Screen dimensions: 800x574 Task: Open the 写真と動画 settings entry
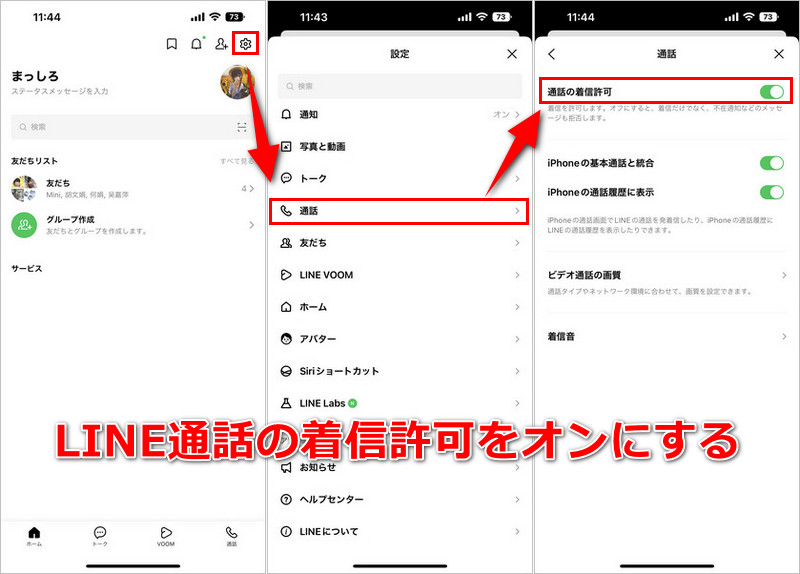pyautogui.click(x=400, y=146)
